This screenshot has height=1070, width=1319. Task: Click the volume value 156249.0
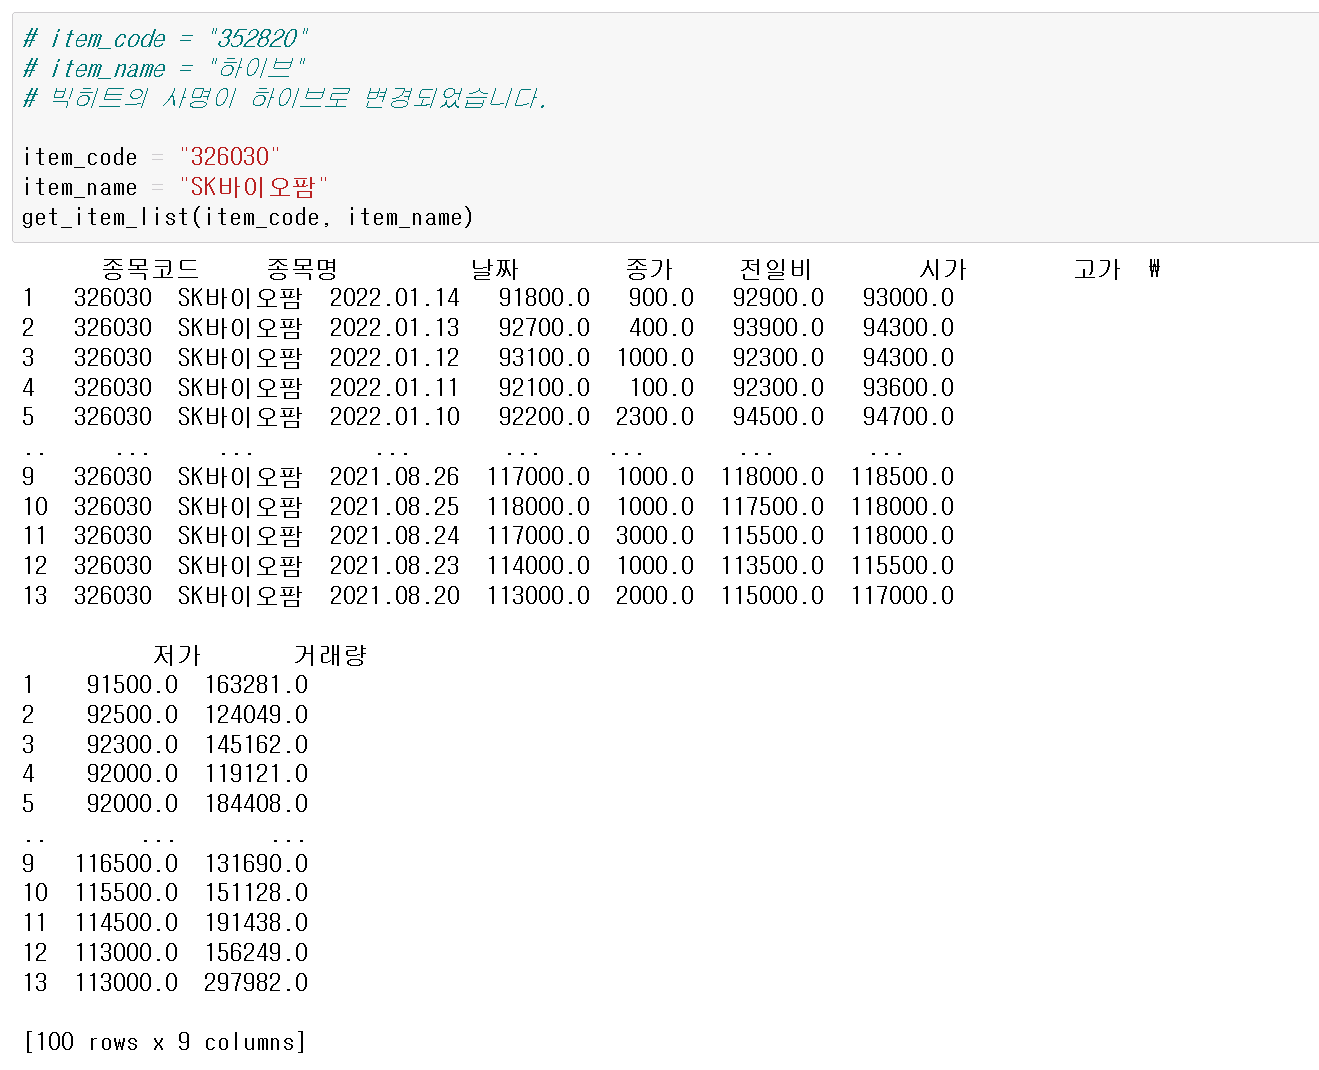point(256,953)
